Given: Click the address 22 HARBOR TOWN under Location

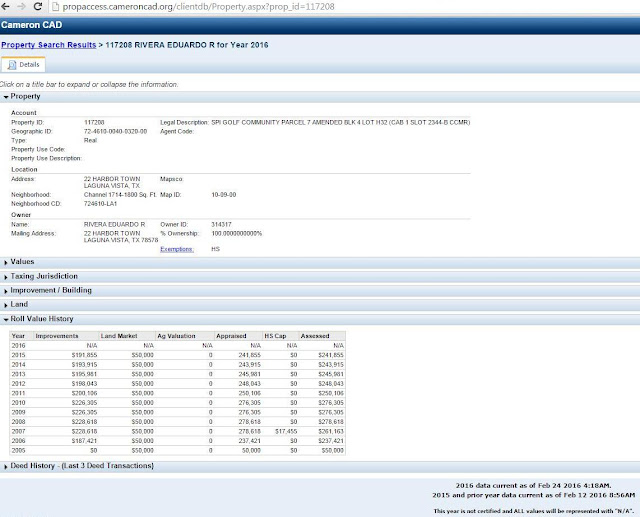Looking at the screenshot, I should pyautogui.click(x=112, y=179).
